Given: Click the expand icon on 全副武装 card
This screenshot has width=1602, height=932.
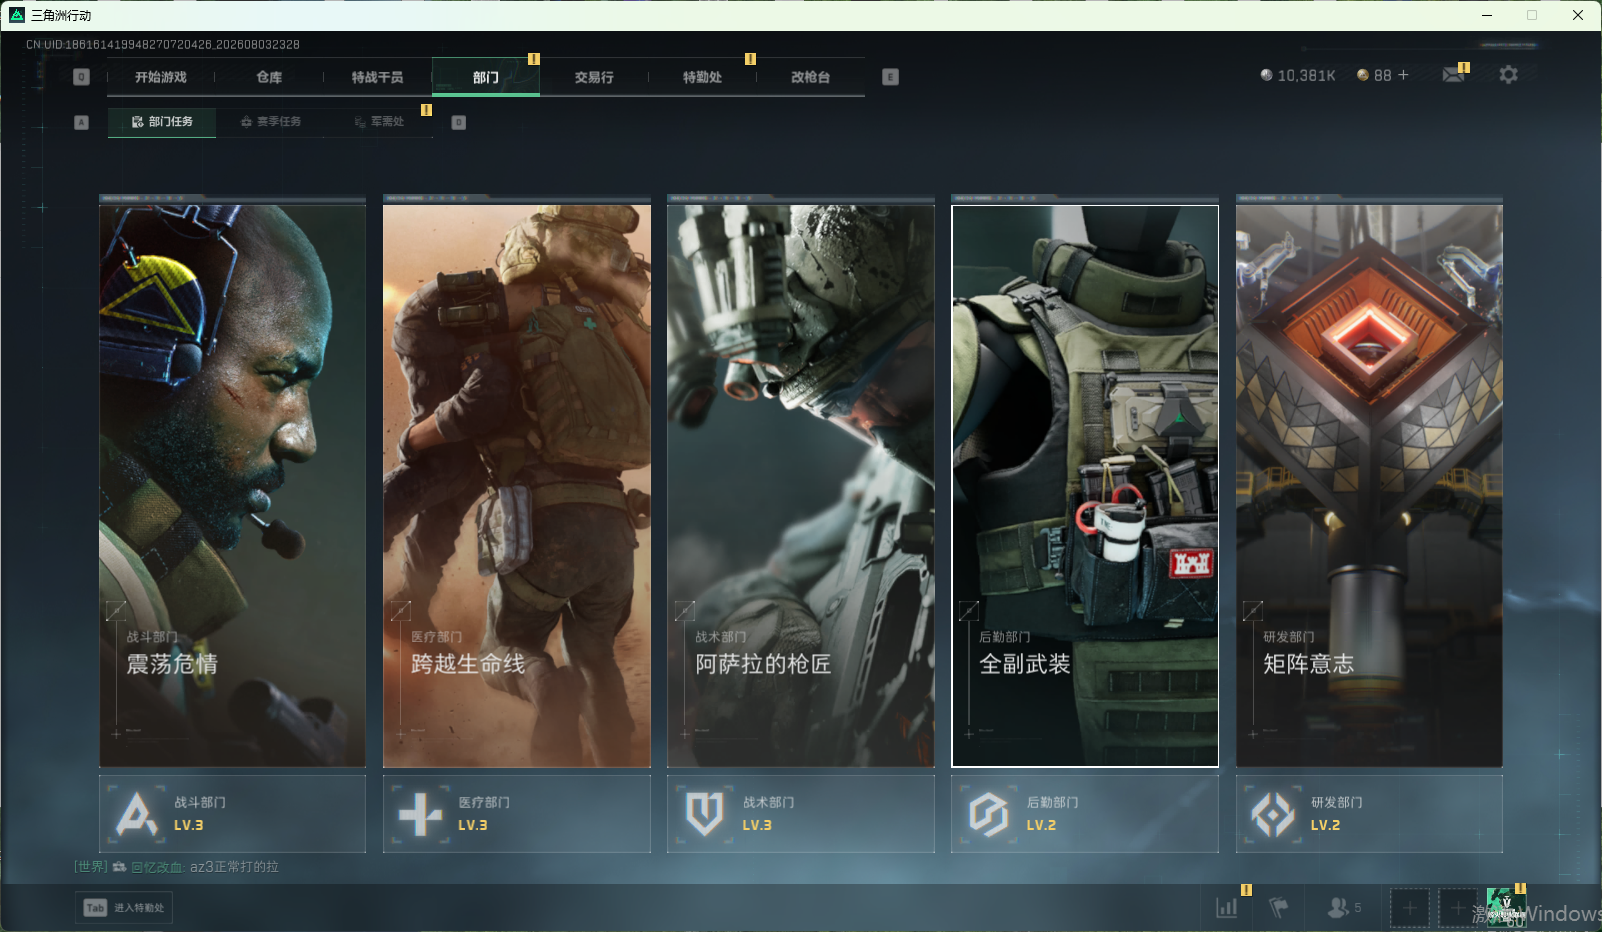Looking at the screenshot, I should coord(968,610).
